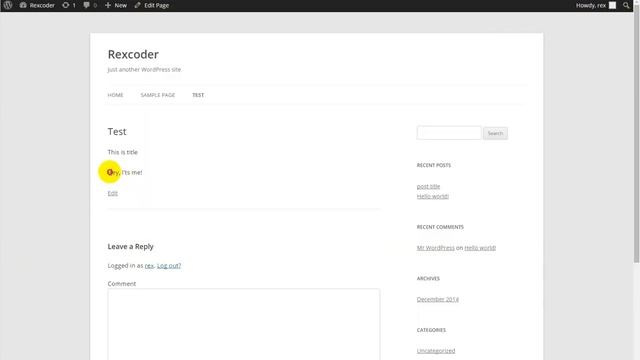Go to the Rexcoder site title link
The width and height of the screenshot is (640, 360).
(133, 54)
